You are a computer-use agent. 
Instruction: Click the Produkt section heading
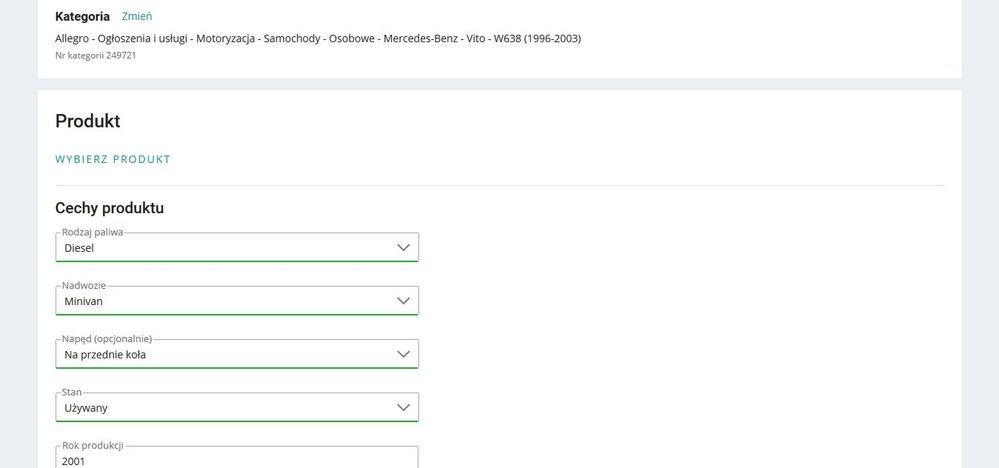point(88,121)
